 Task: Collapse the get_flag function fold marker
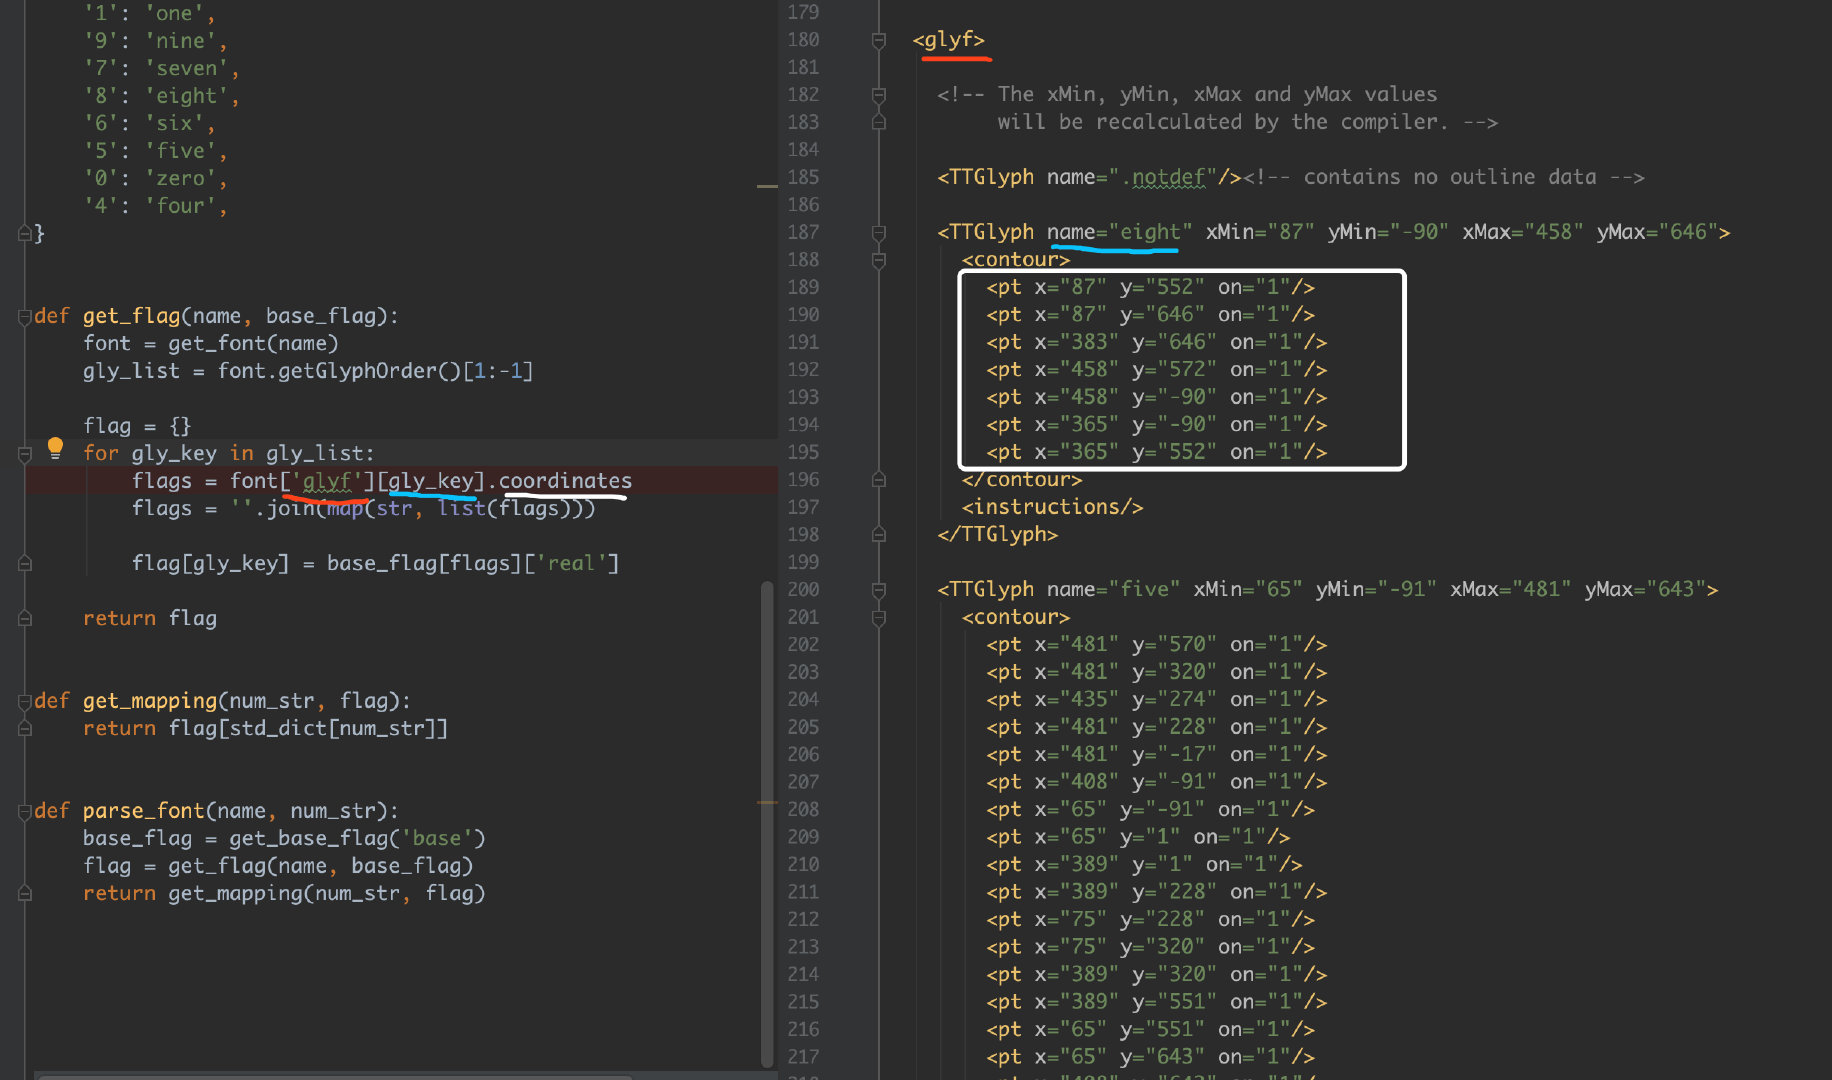[x=25, y=317]
